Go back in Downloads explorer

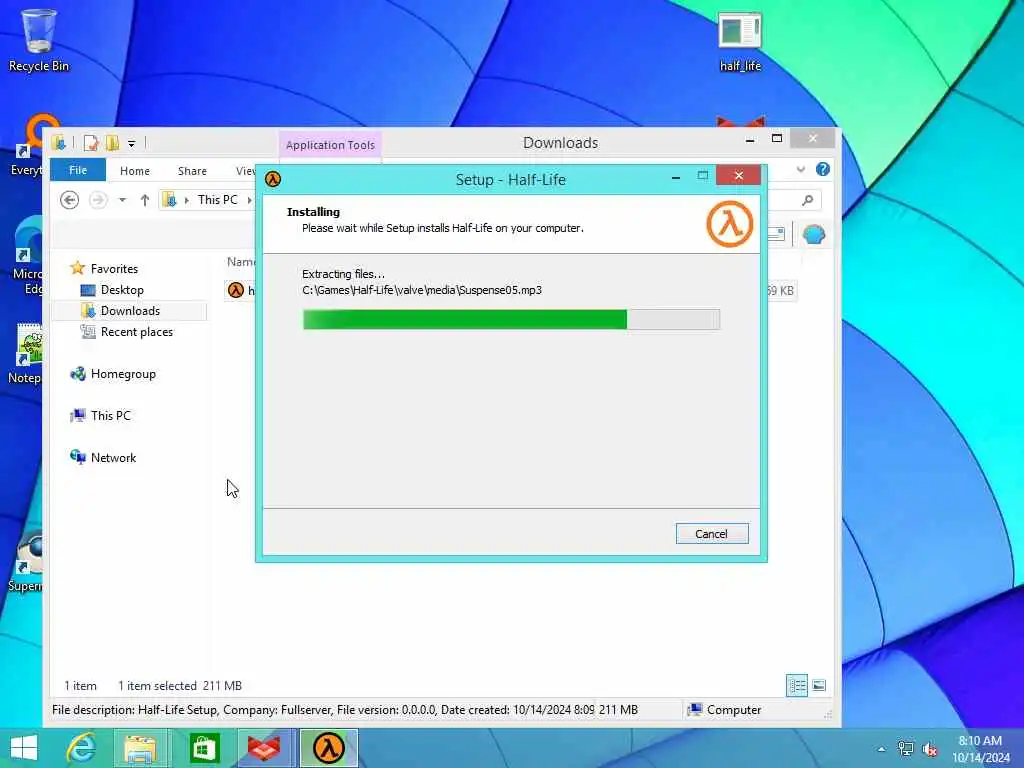click(x=69, y=200)
